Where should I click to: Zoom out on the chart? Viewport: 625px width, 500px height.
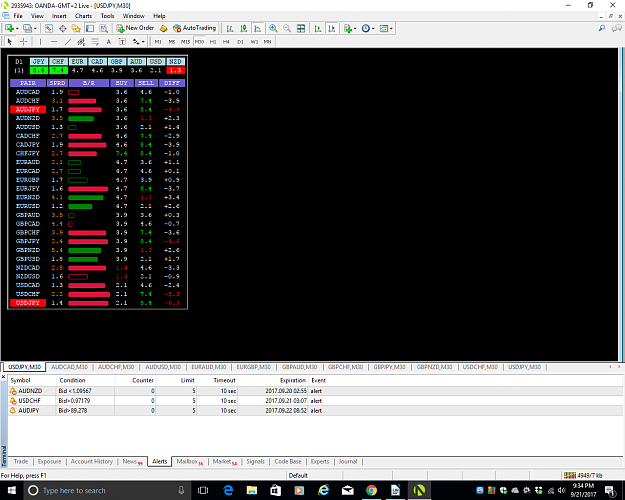click(287, 28)
